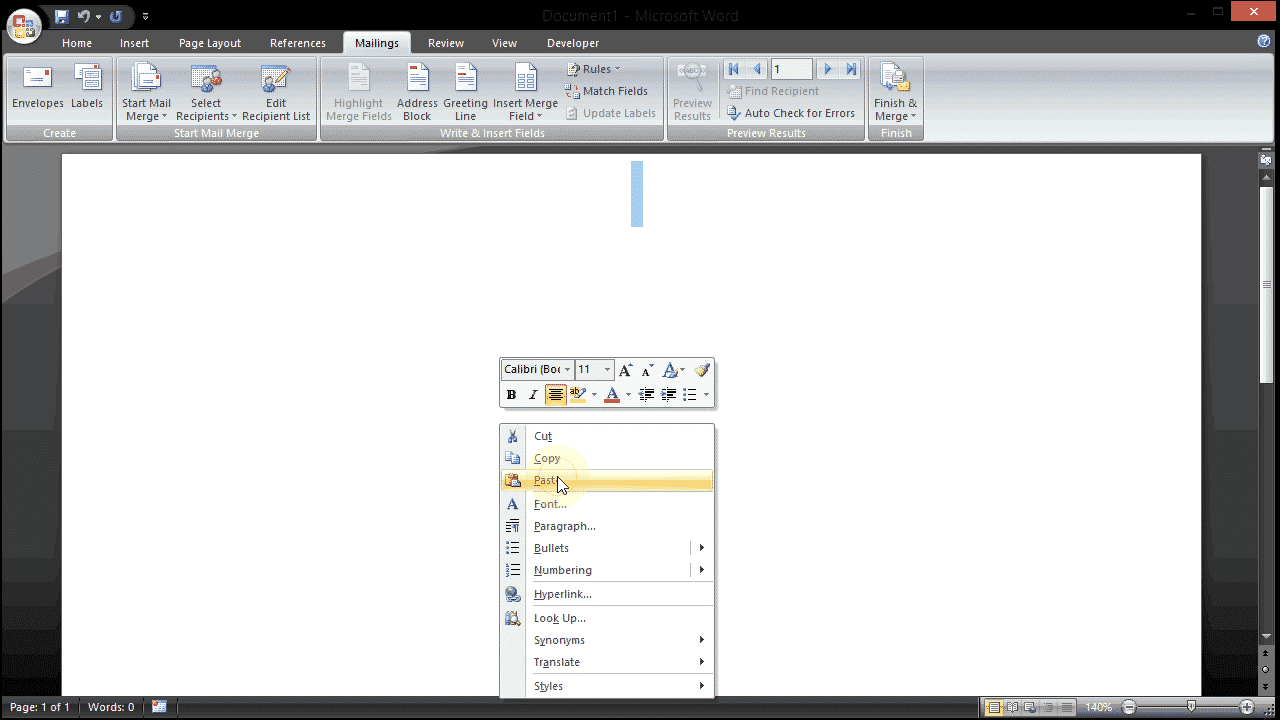Open the Labels tool
The image size is (1280, 720).
[87, 86]
